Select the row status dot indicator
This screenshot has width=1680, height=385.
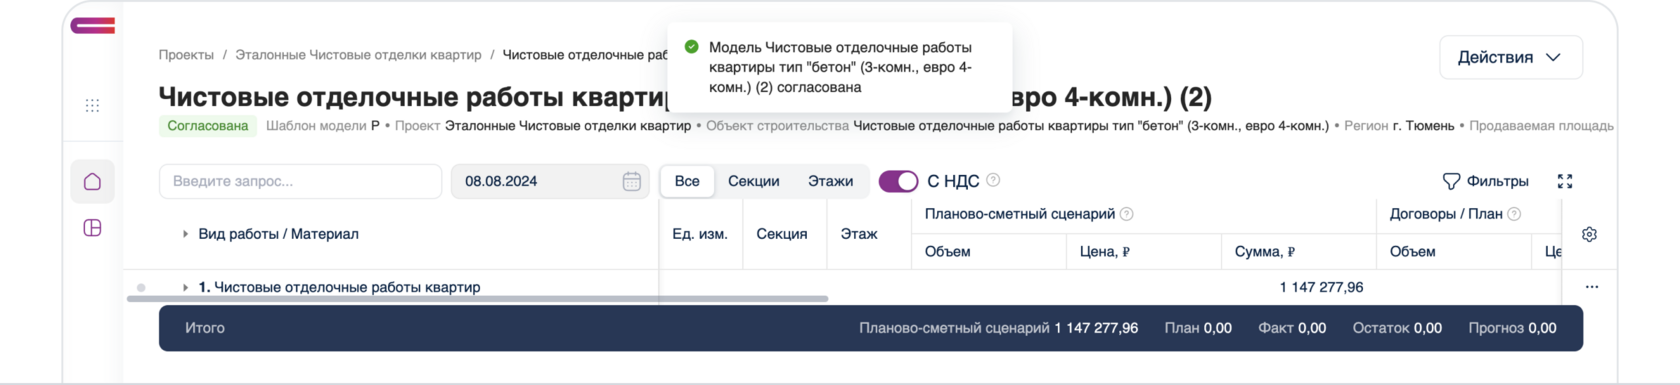click(x=141, y=288)
